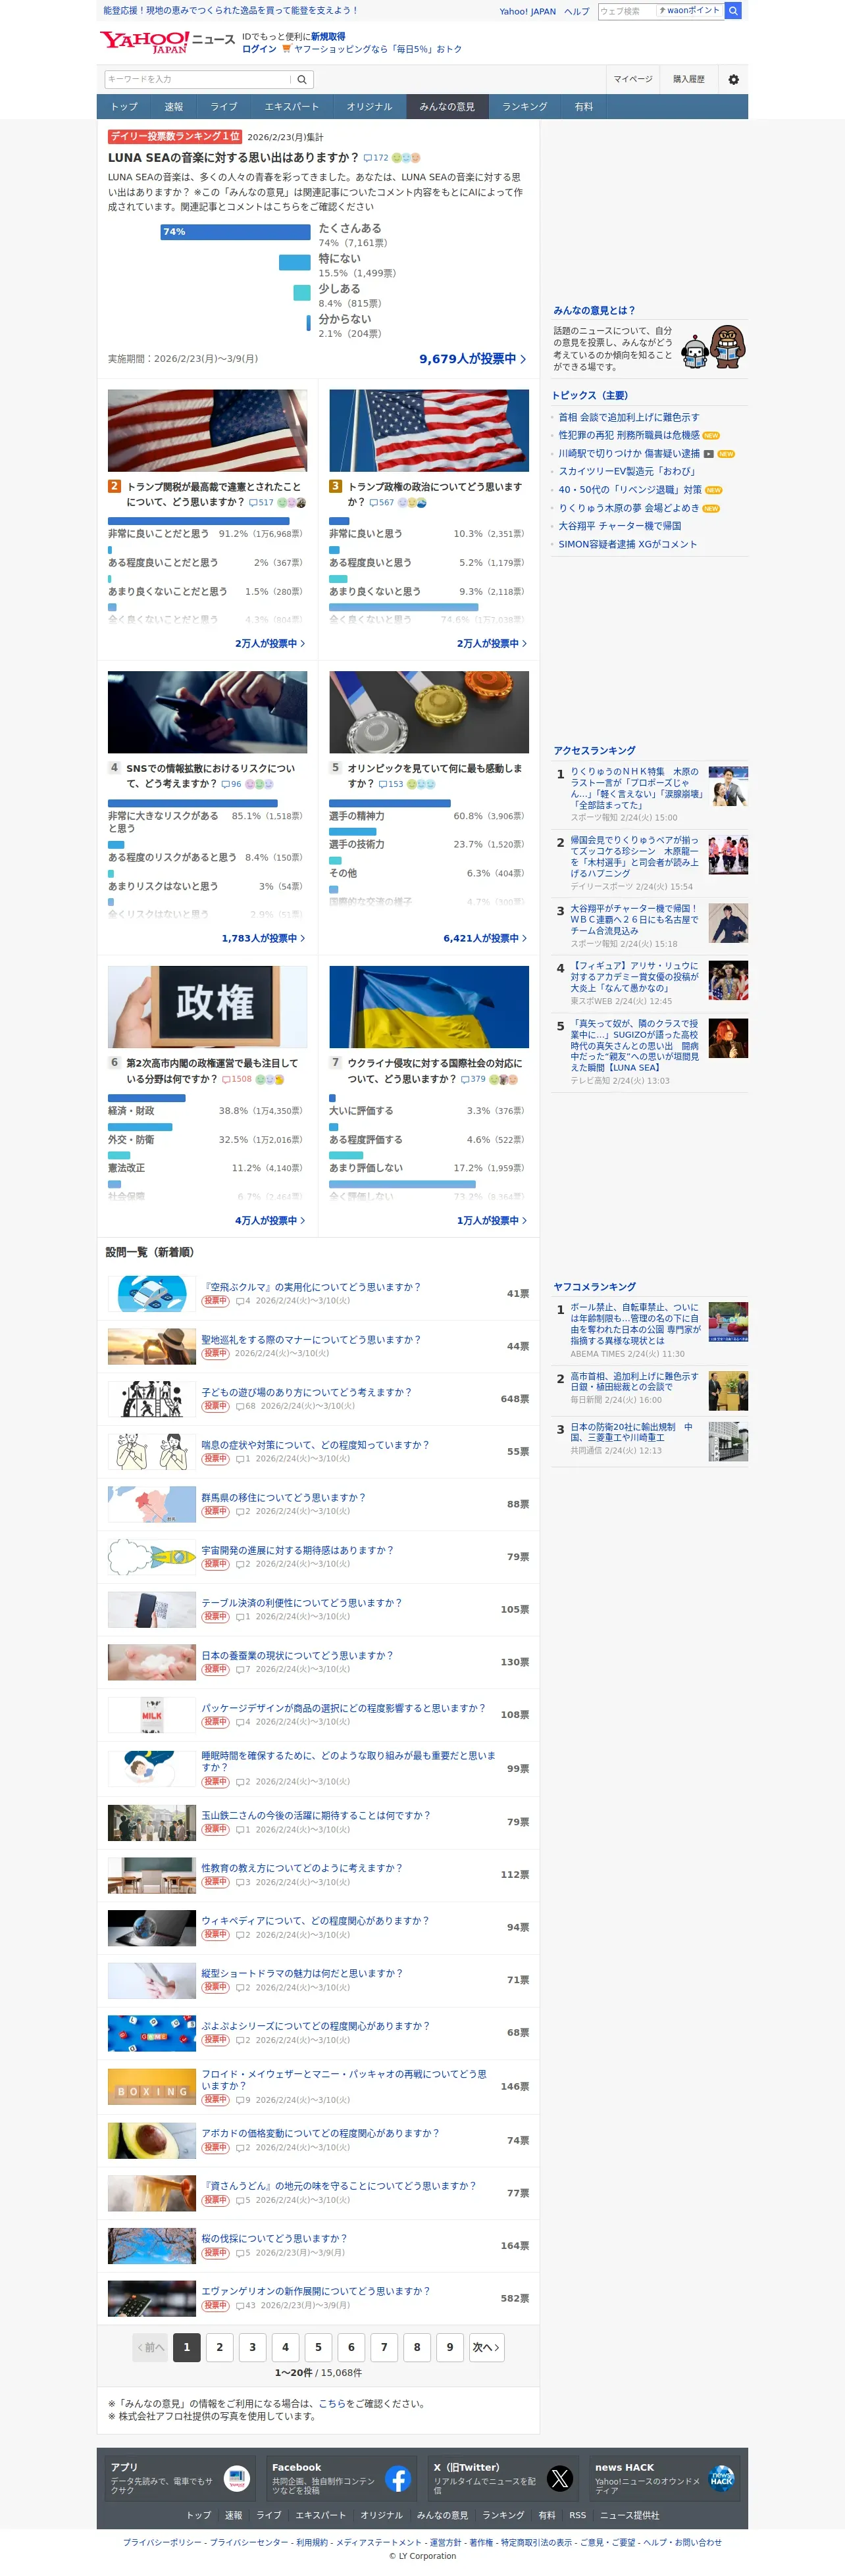Click RSS link in footer navigation
The height and width of the screenshot is (2576, 845).
[578, 2516]
